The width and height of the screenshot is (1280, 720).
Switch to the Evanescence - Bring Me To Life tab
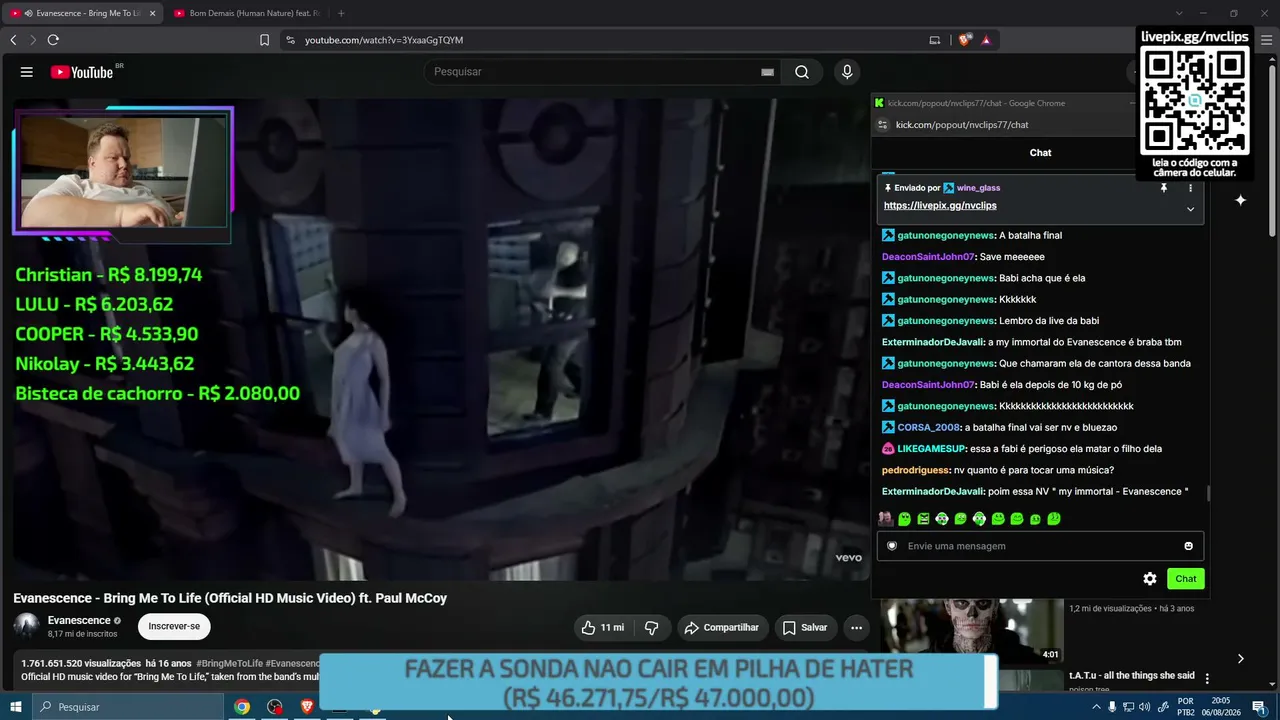click(x=83, y=13)
